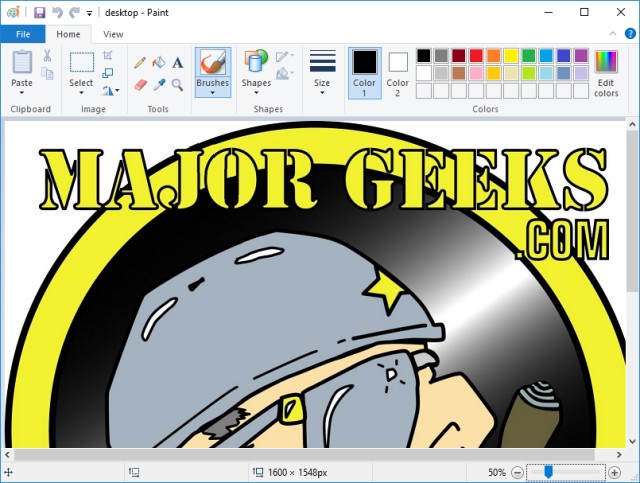
Task: Click the Crop icon in Image group
Action: [108, 55]
